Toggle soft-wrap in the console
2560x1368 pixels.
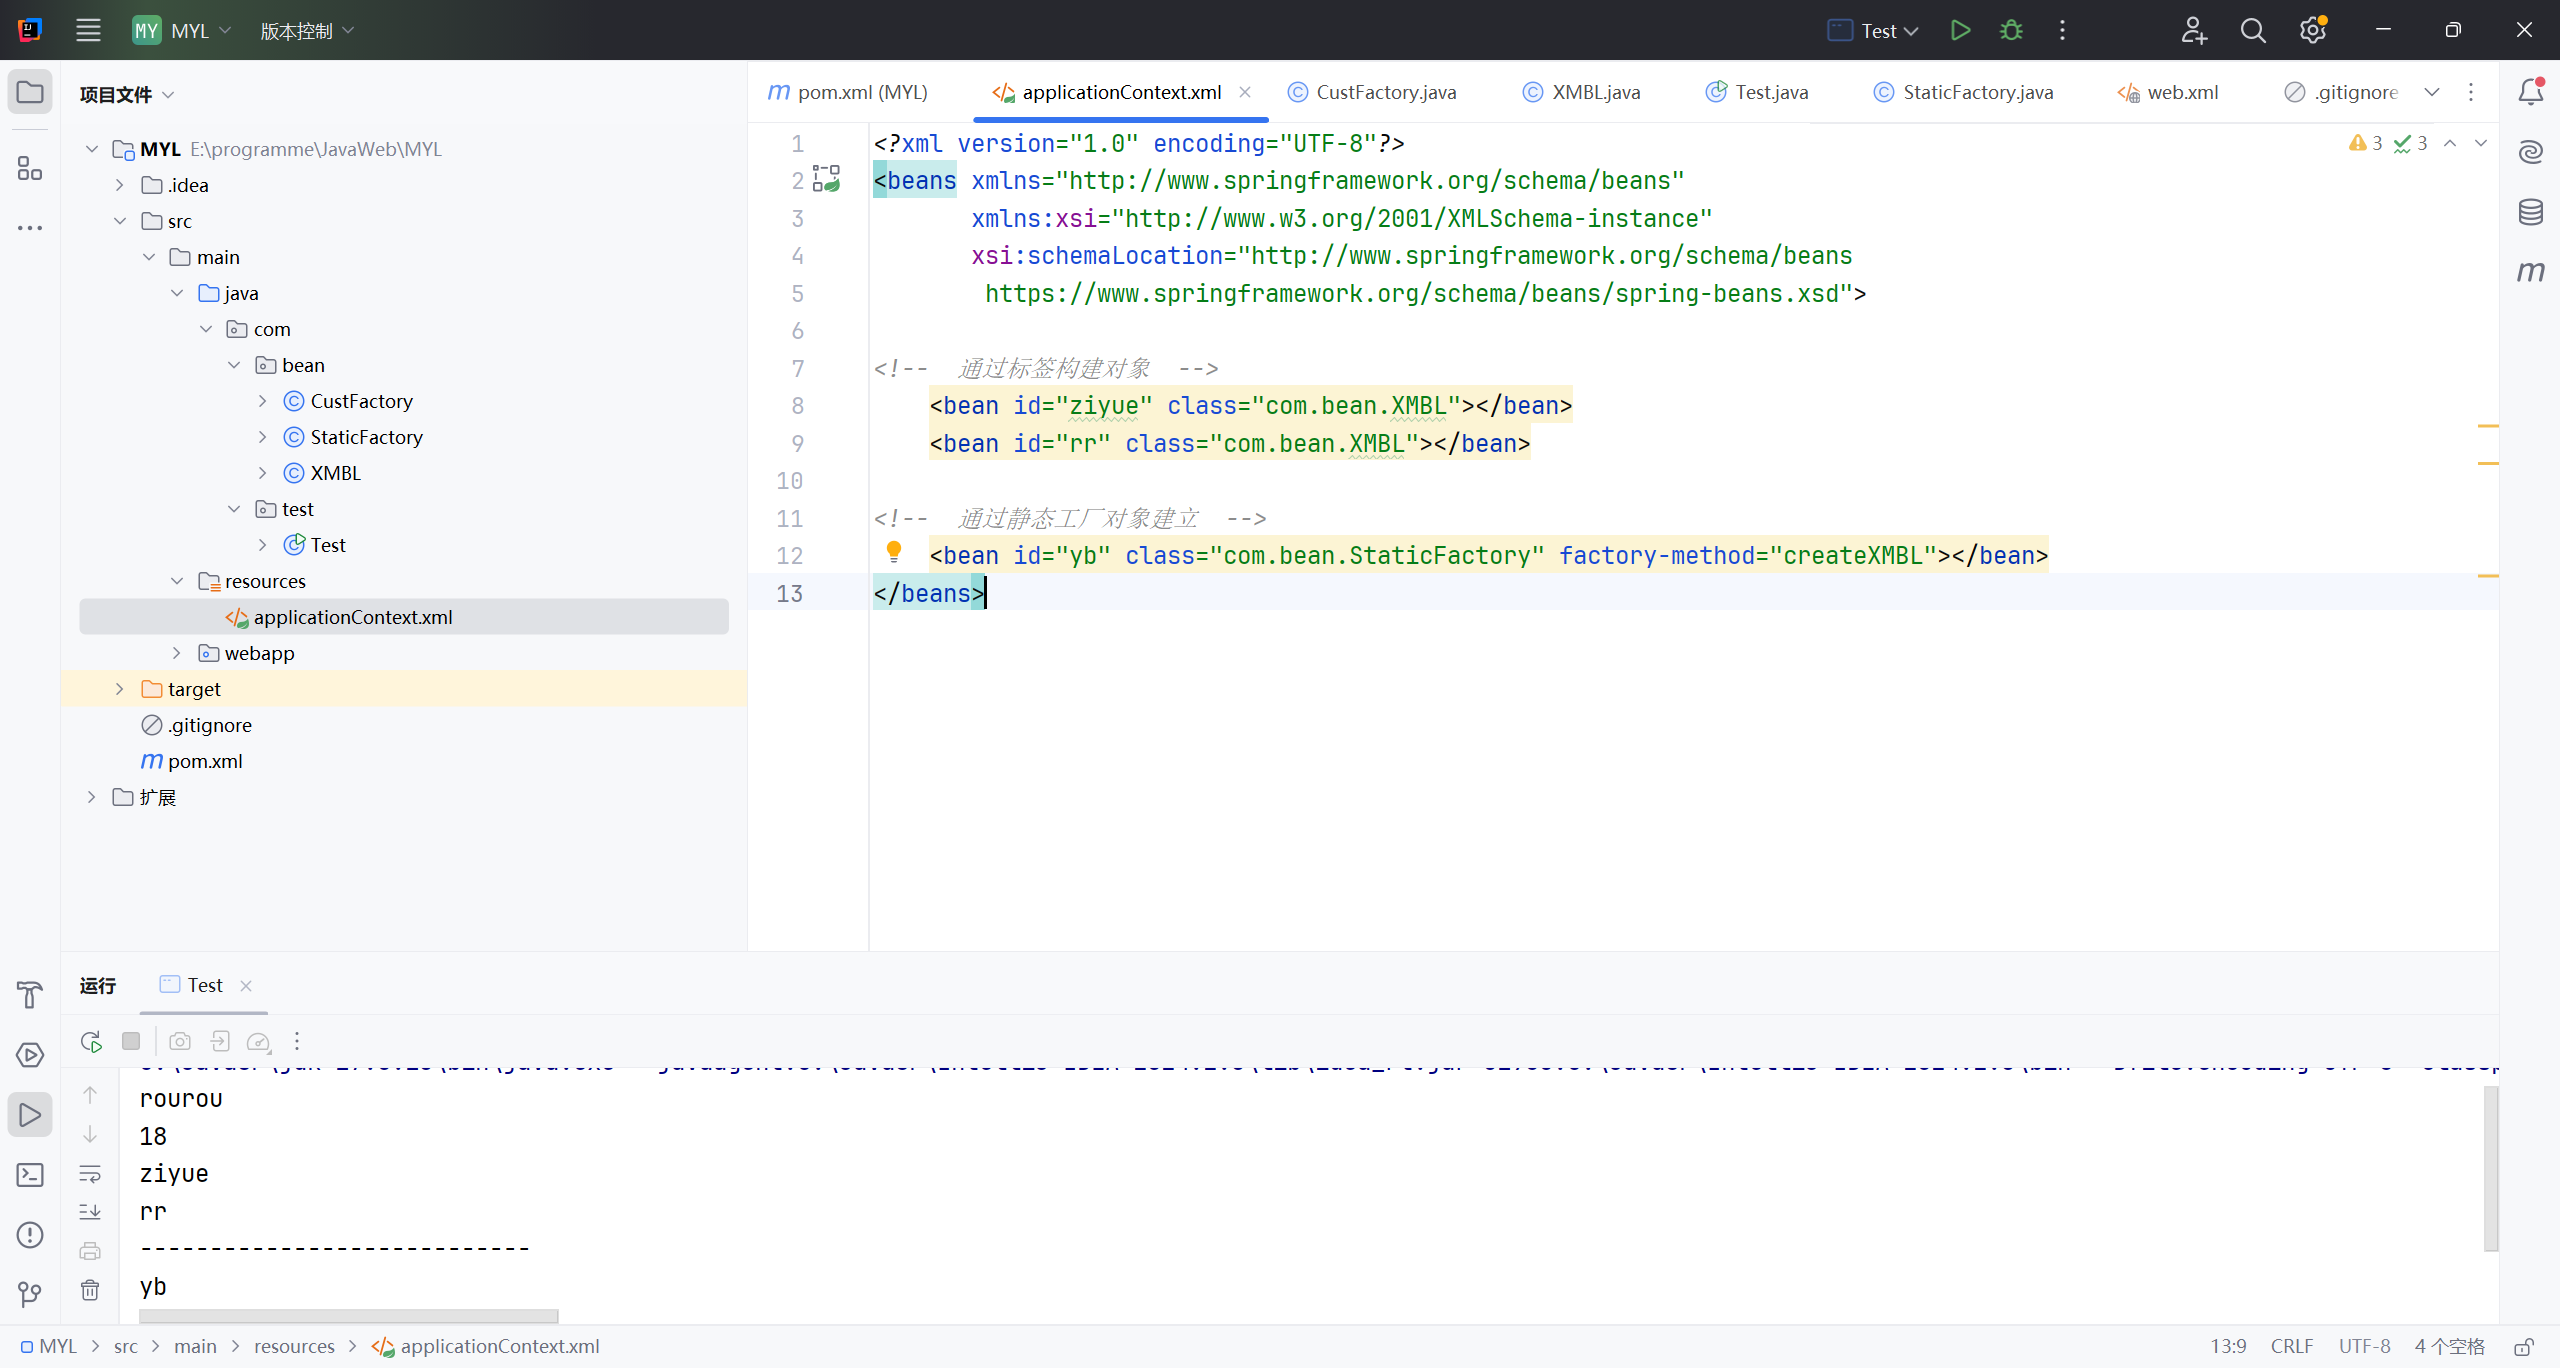(90, 1173)
